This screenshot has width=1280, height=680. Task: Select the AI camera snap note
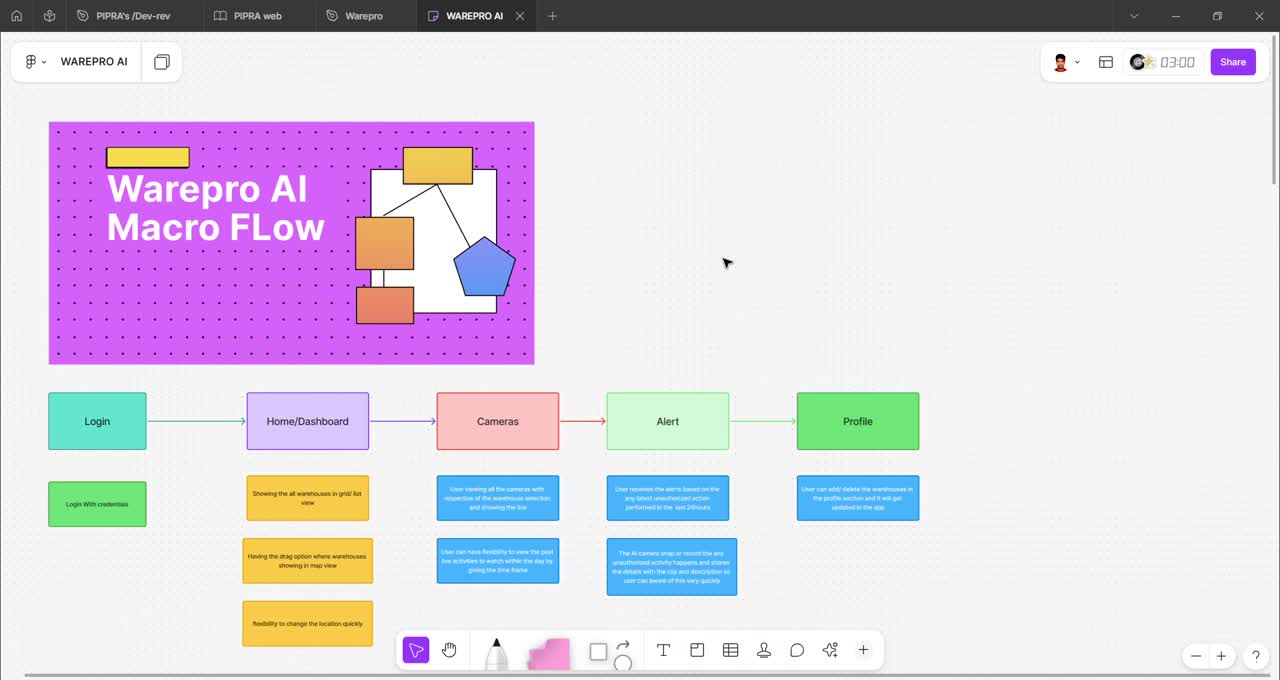(x=672, y=567)
